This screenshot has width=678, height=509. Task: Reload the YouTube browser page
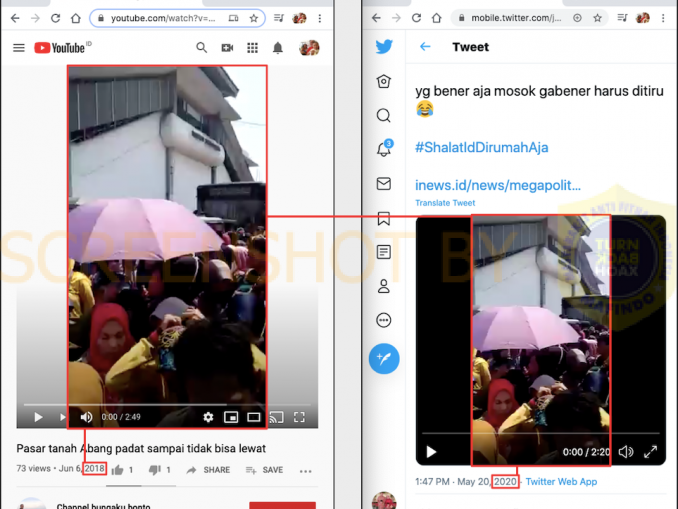click(x=55, y=18)
